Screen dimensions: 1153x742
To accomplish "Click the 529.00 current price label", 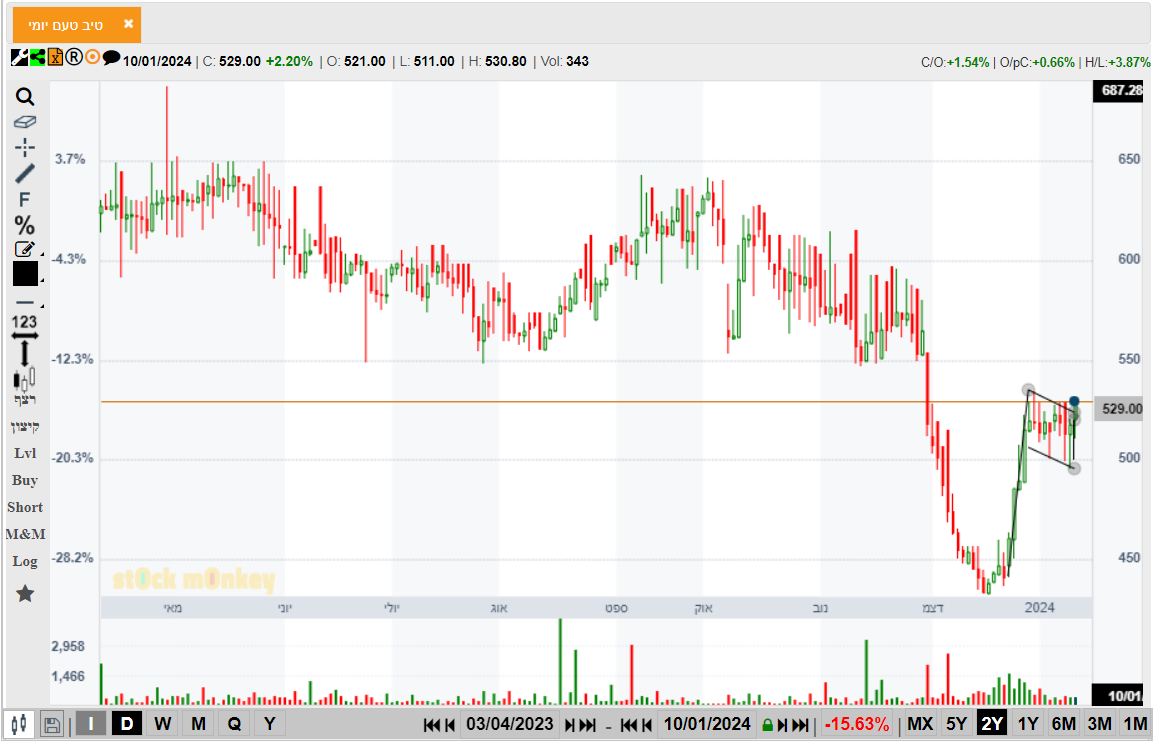I will click(1121, 409).
